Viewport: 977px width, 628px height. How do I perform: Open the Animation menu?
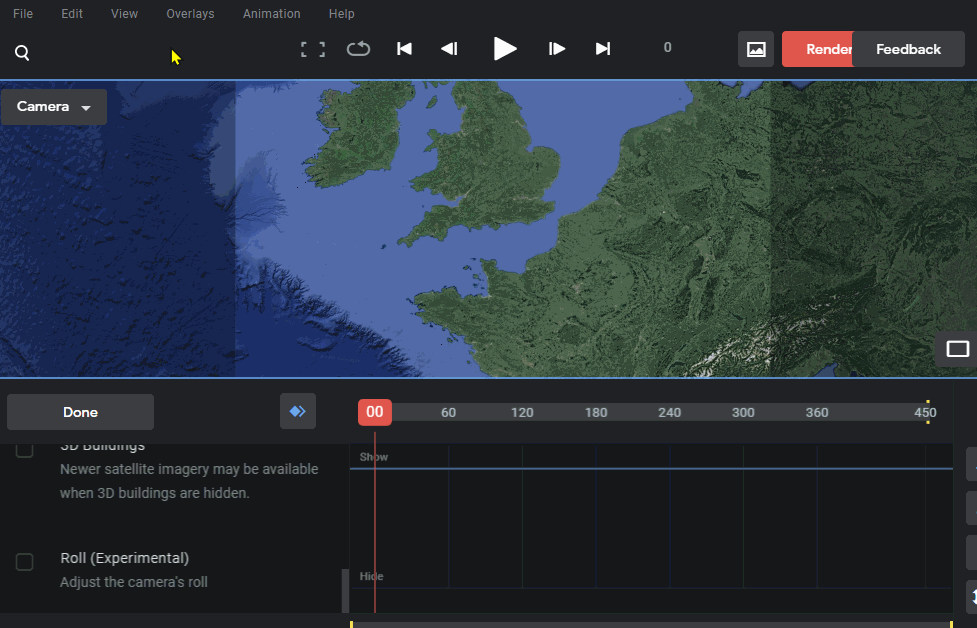pos(271,14)
